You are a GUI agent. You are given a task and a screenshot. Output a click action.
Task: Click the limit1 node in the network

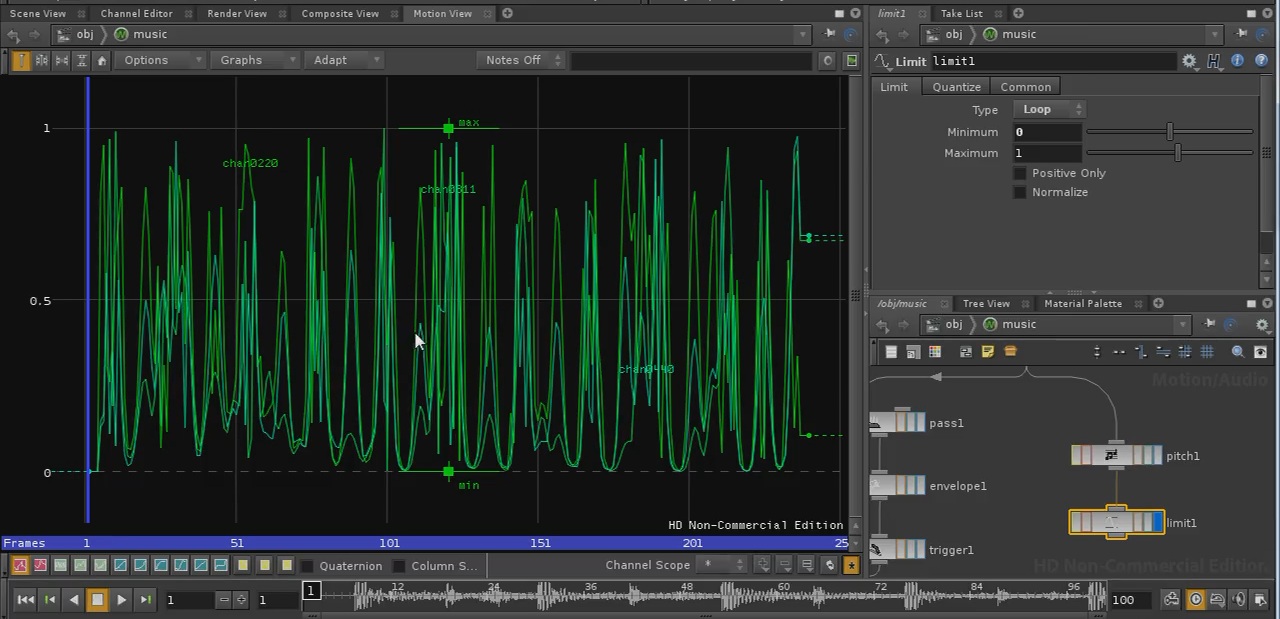pyautogui.click(x=1116, y=522)
